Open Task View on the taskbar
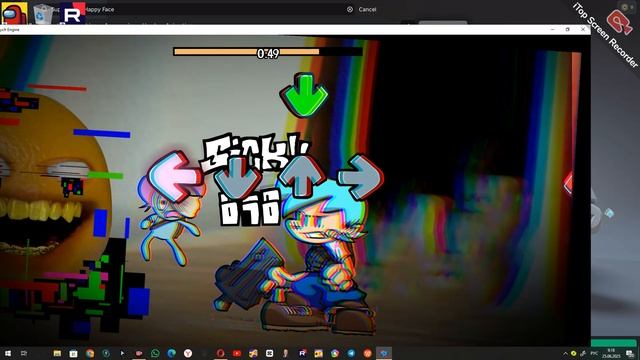This screenshot has height=360, width=640. coord(24,353)
